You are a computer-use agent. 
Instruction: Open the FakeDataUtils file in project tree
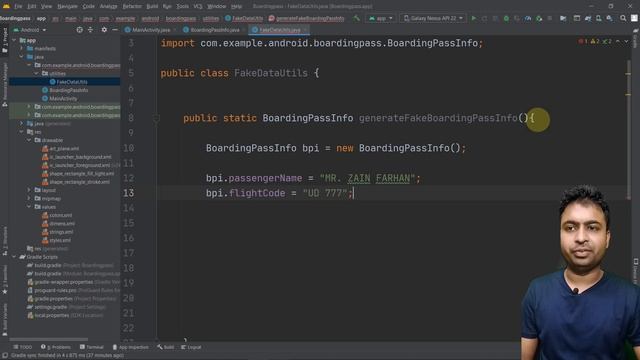[69, 82]
